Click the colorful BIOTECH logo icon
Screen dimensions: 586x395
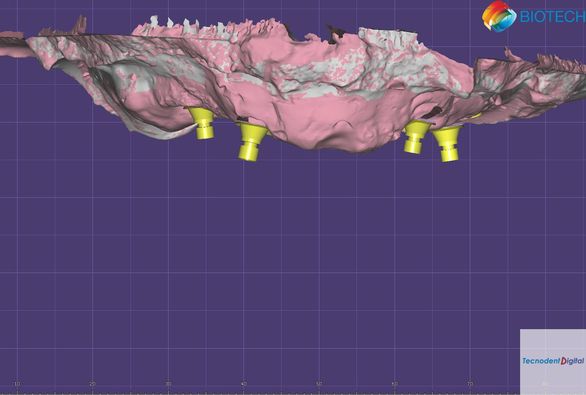(499, 16)
